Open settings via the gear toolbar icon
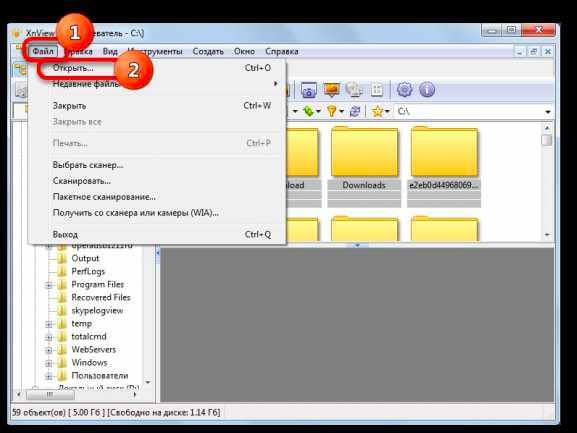Viewport: 577px width, 433px height. click(x=404, y=90)
